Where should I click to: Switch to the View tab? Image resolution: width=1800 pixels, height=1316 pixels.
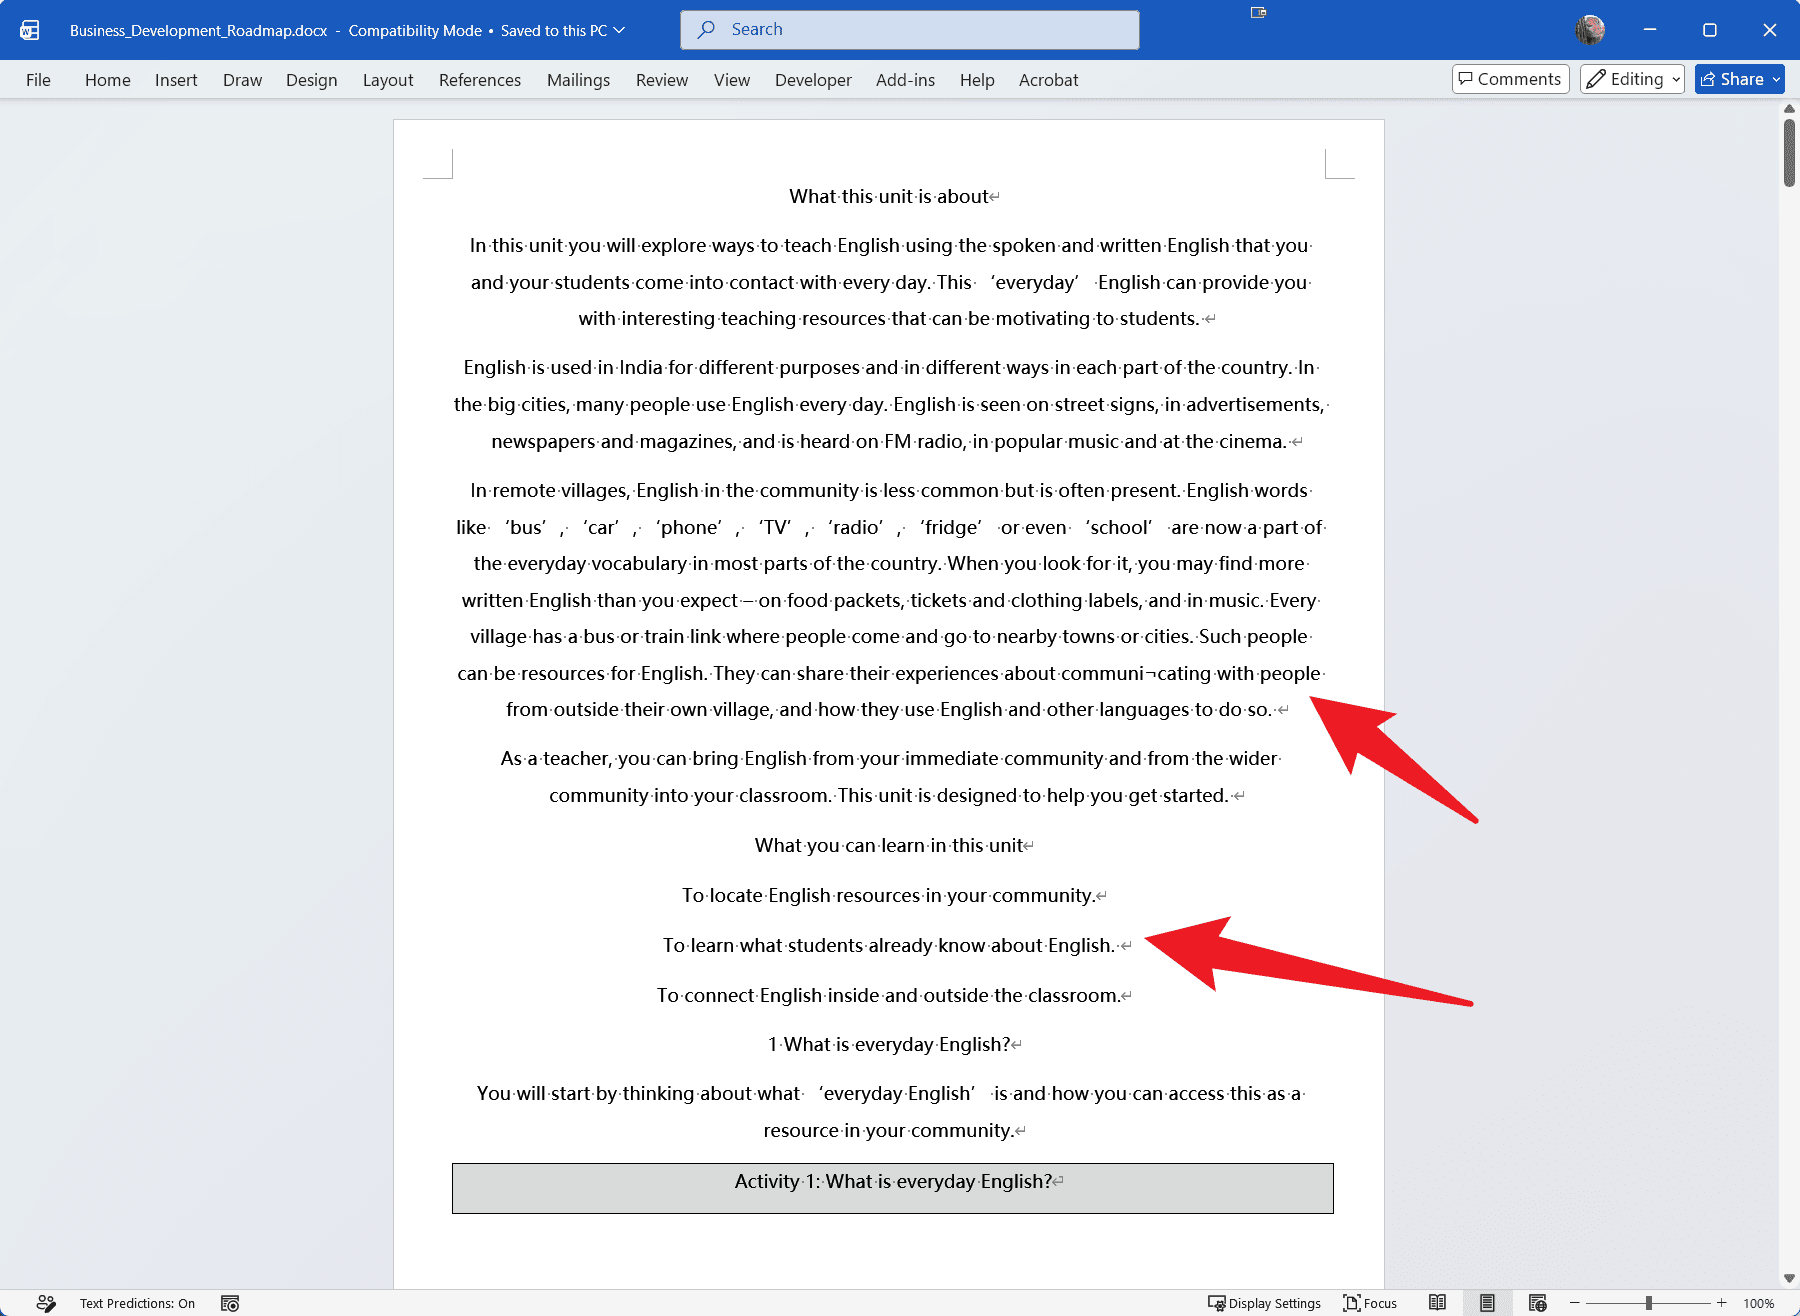pos(732,80)
